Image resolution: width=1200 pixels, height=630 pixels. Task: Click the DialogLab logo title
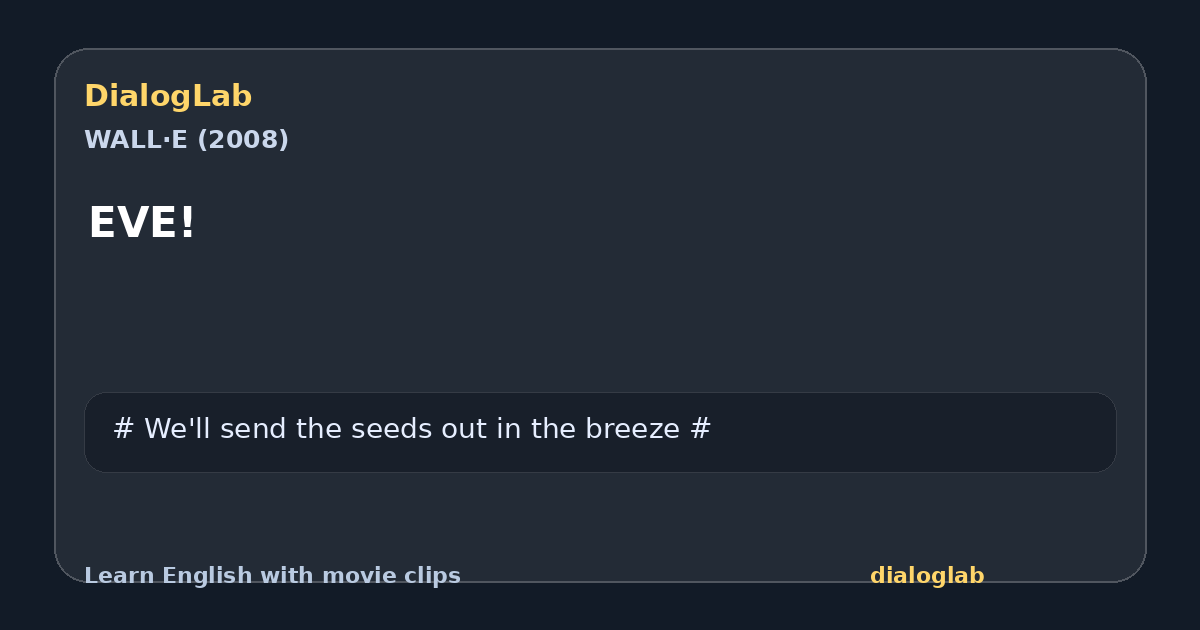(168, 96)
